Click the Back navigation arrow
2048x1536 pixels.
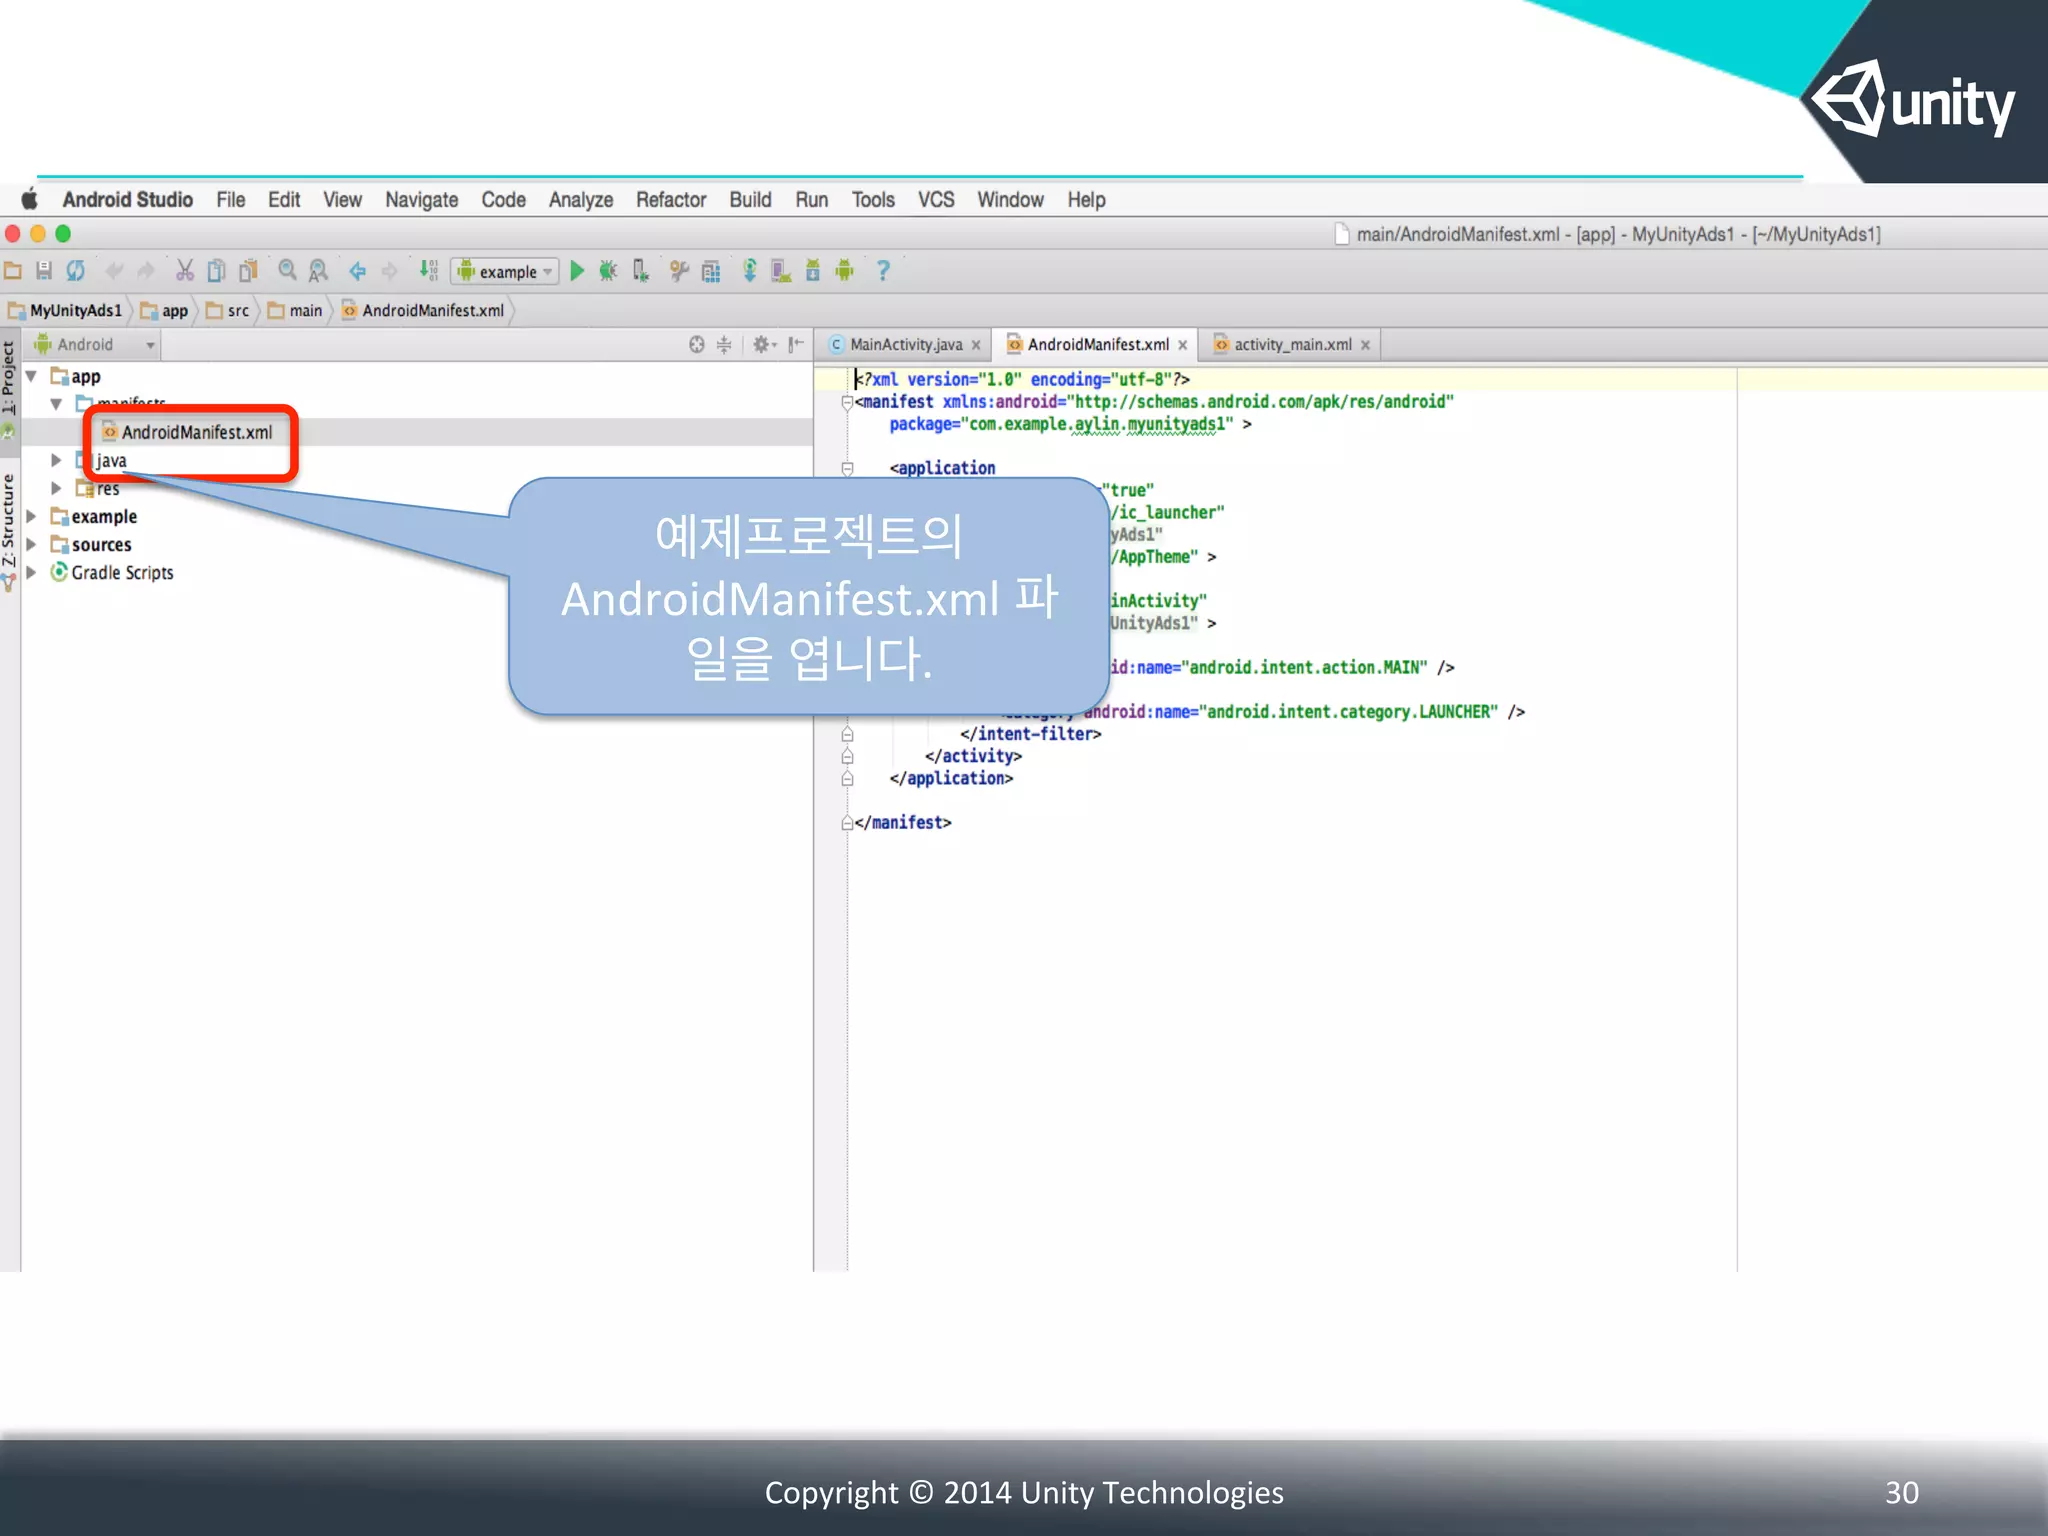coord(357,271)
